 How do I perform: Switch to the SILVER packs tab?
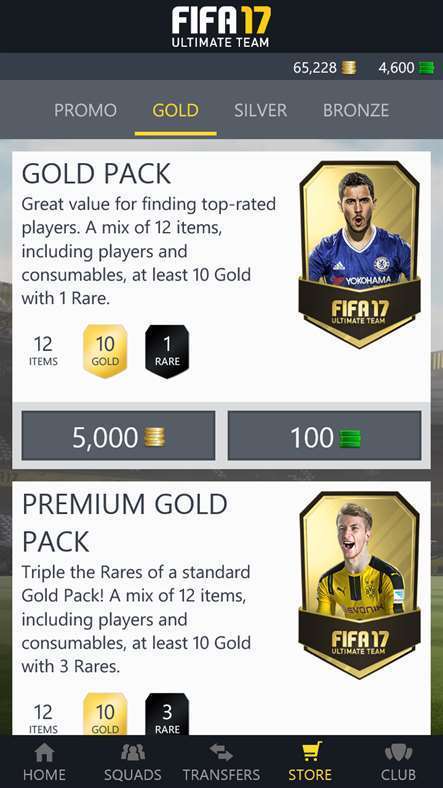pyautogui.click(x=260, y=110)
